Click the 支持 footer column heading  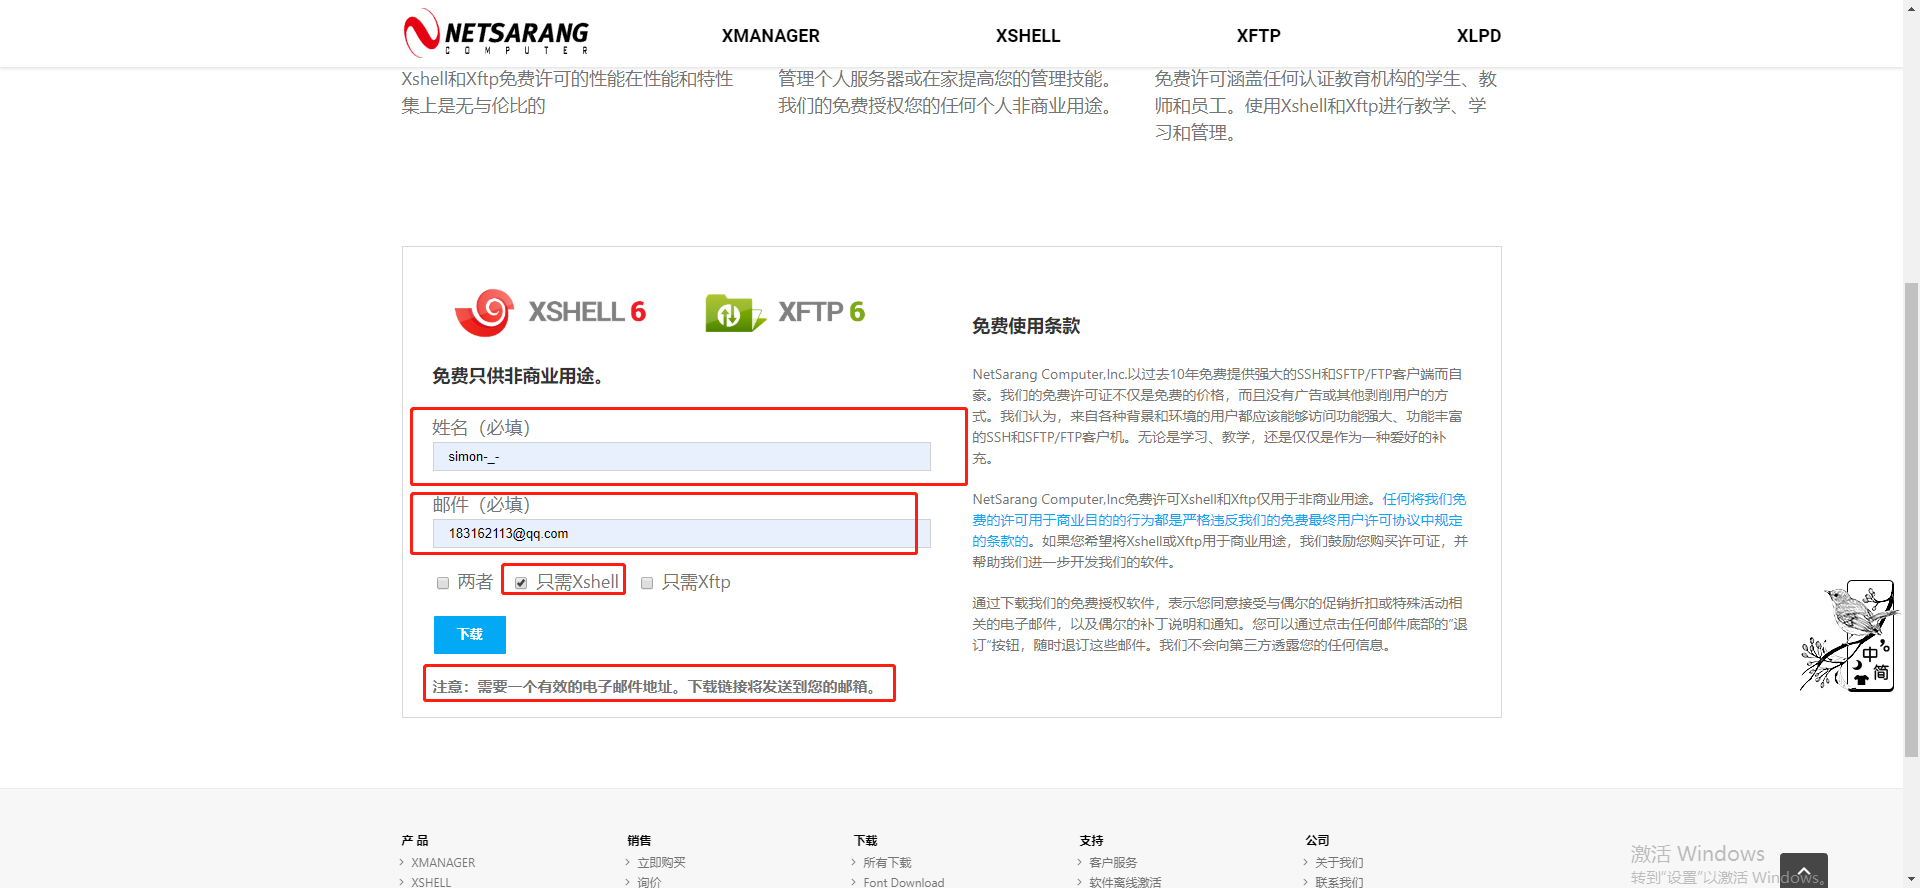pyautogui.click(x=1092, y=841)
